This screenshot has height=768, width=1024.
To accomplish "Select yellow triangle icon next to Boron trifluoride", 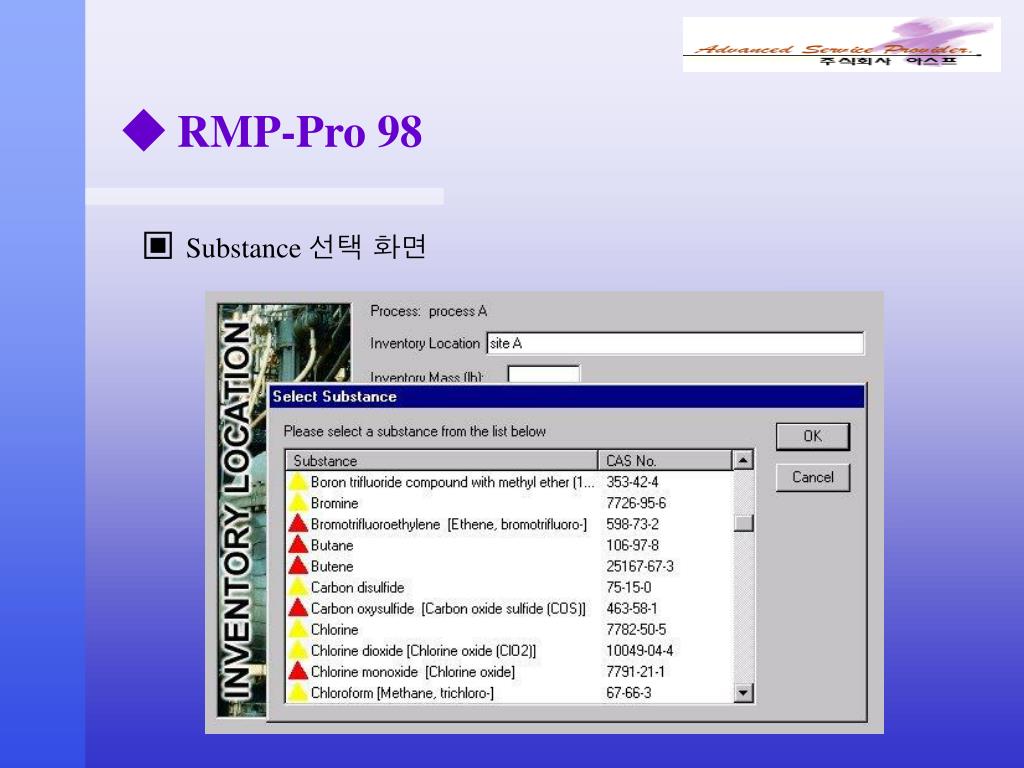I will (298, 482).
